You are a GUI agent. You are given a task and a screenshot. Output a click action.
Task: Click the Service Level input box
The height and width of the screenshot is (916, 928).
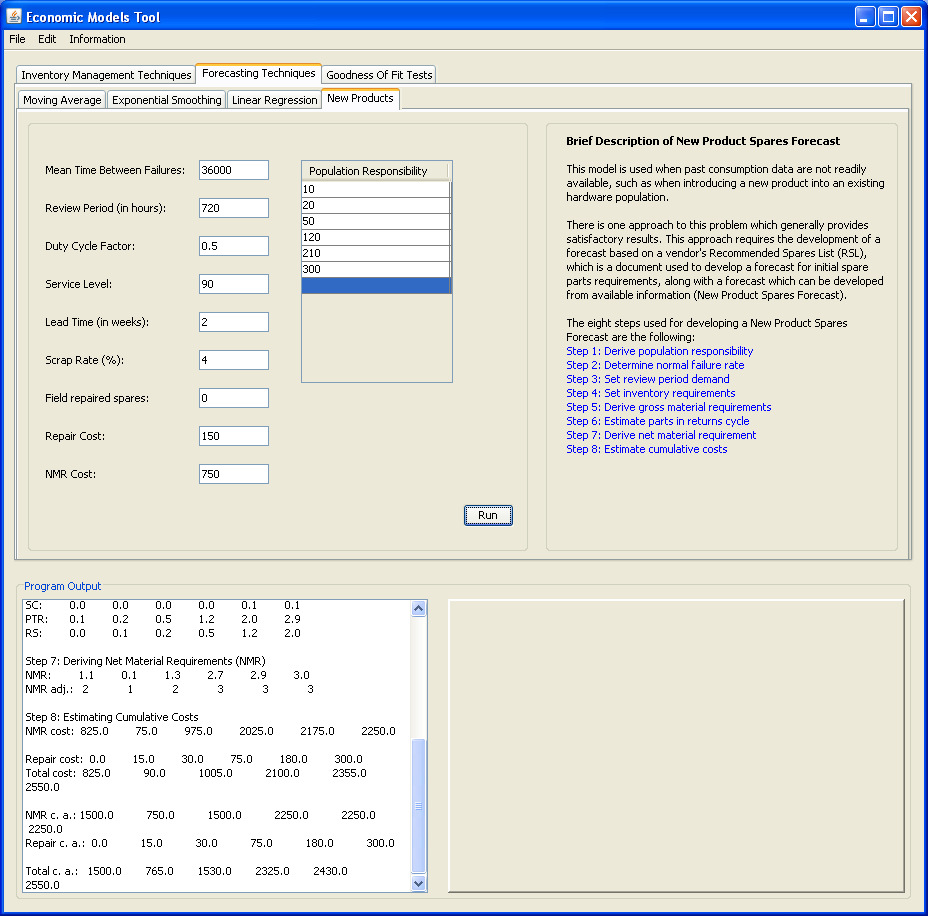coord(234,284)
